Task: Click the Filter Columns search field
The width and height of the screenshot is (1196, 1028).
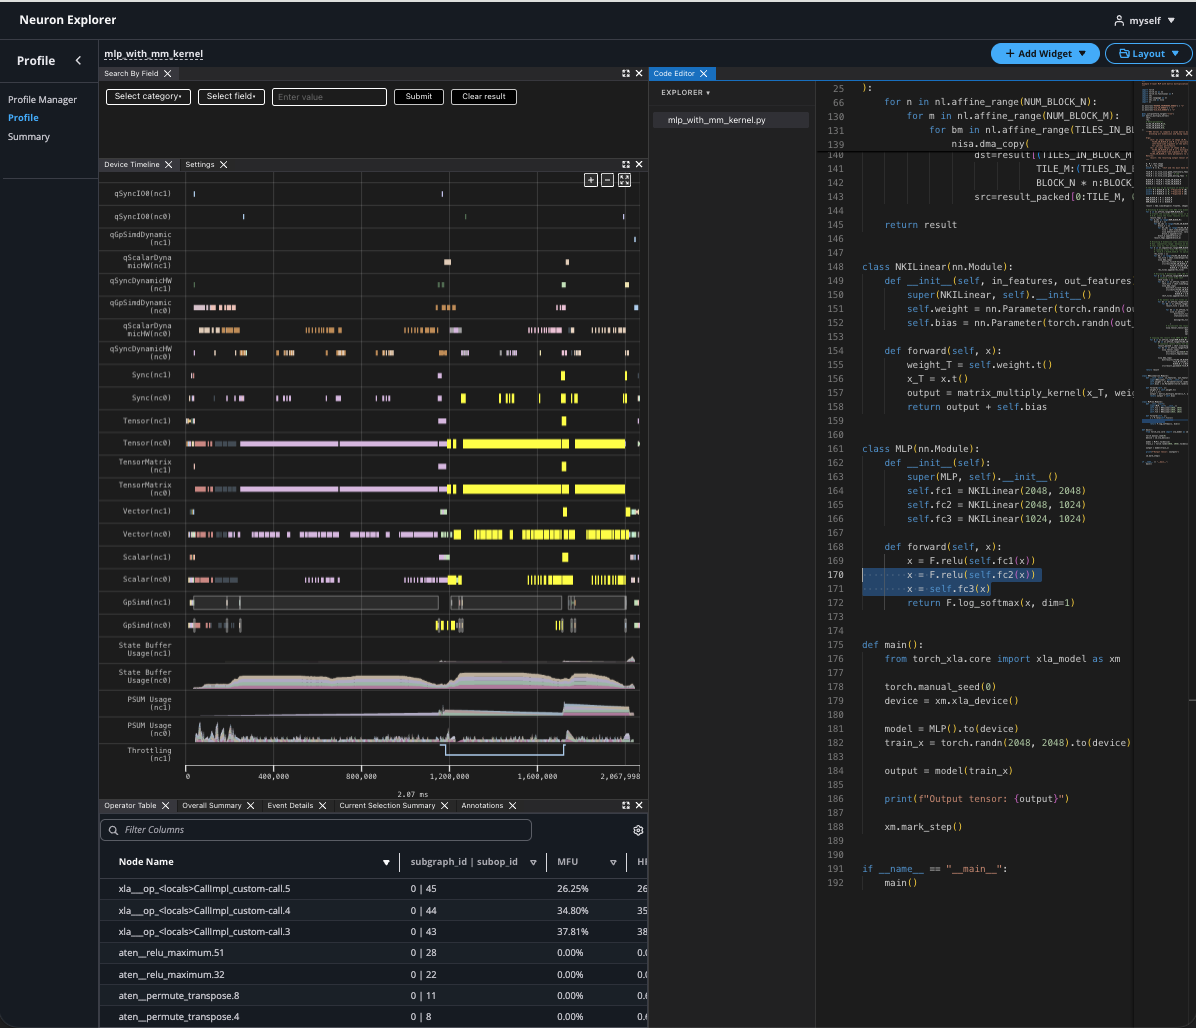Action: point(316,830)
